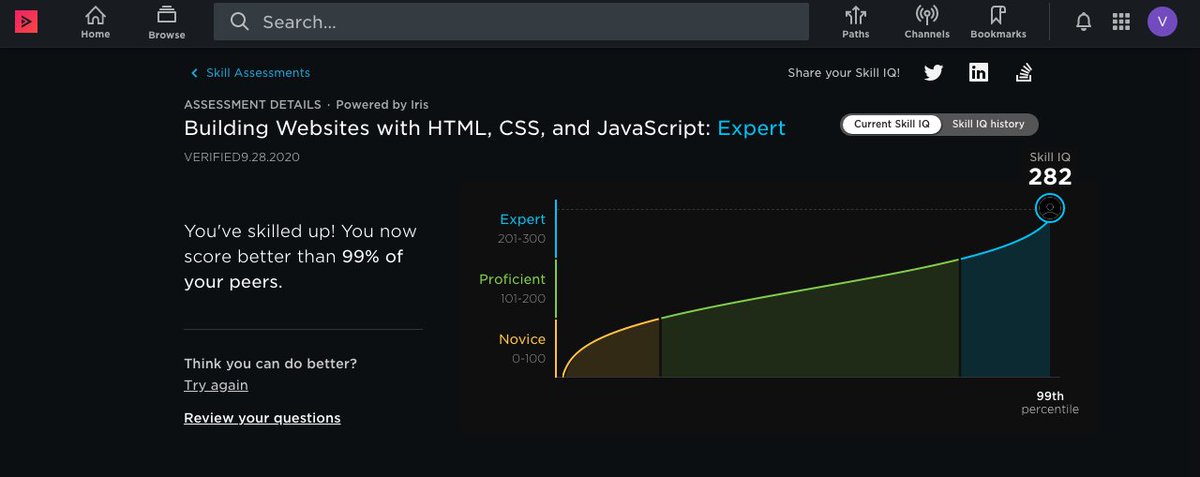The width and height of the screenshot is (1200, 477).
Task: Share Skill IQ on LinkedIn
Action: (978, 72)
